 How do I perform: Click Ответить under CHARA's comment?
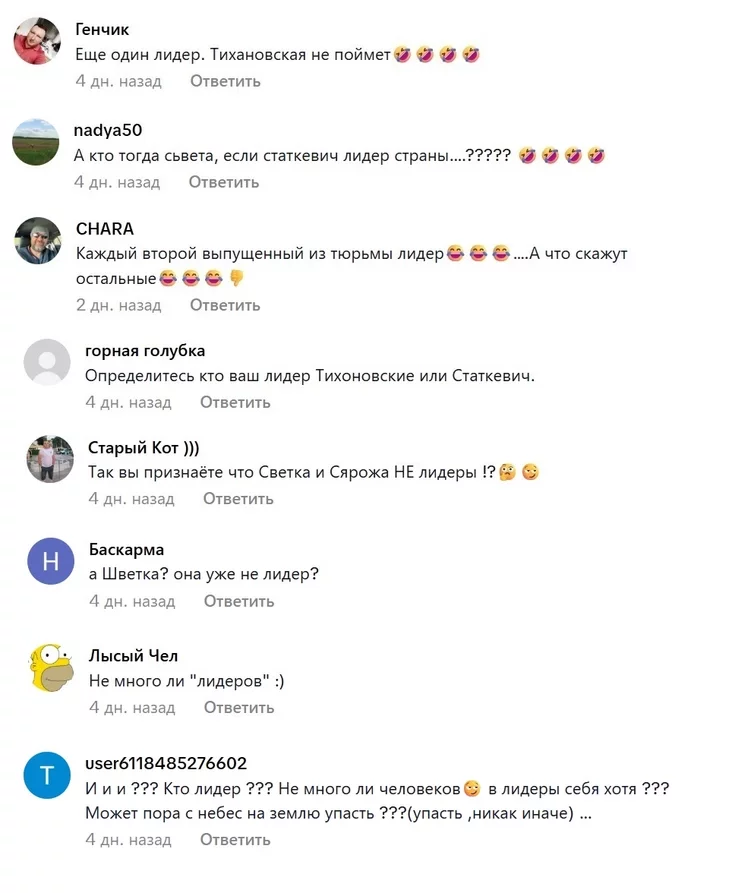[x=225, y=305]
